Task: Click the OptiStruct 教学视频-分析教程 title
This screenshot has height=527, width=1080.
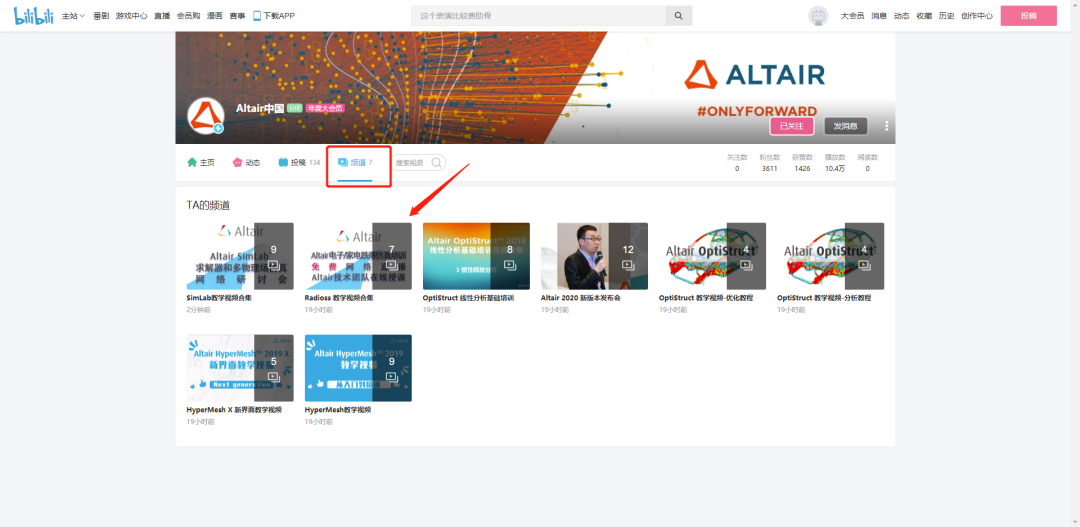Action: coord(824,298)
